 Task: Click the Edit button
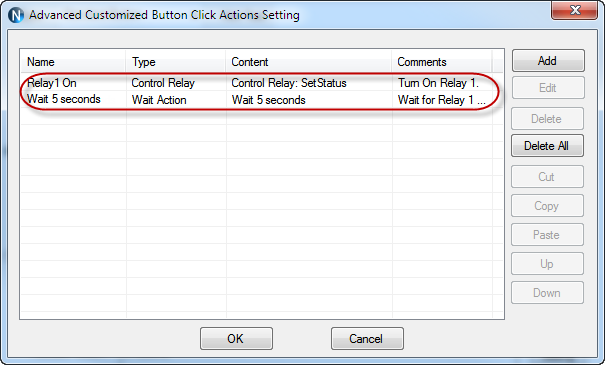pos(548,88)
